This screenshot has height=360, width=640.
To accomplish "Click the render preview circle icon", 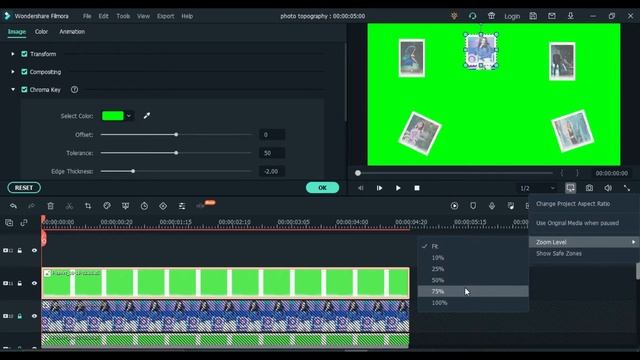I will pos(454,206).
